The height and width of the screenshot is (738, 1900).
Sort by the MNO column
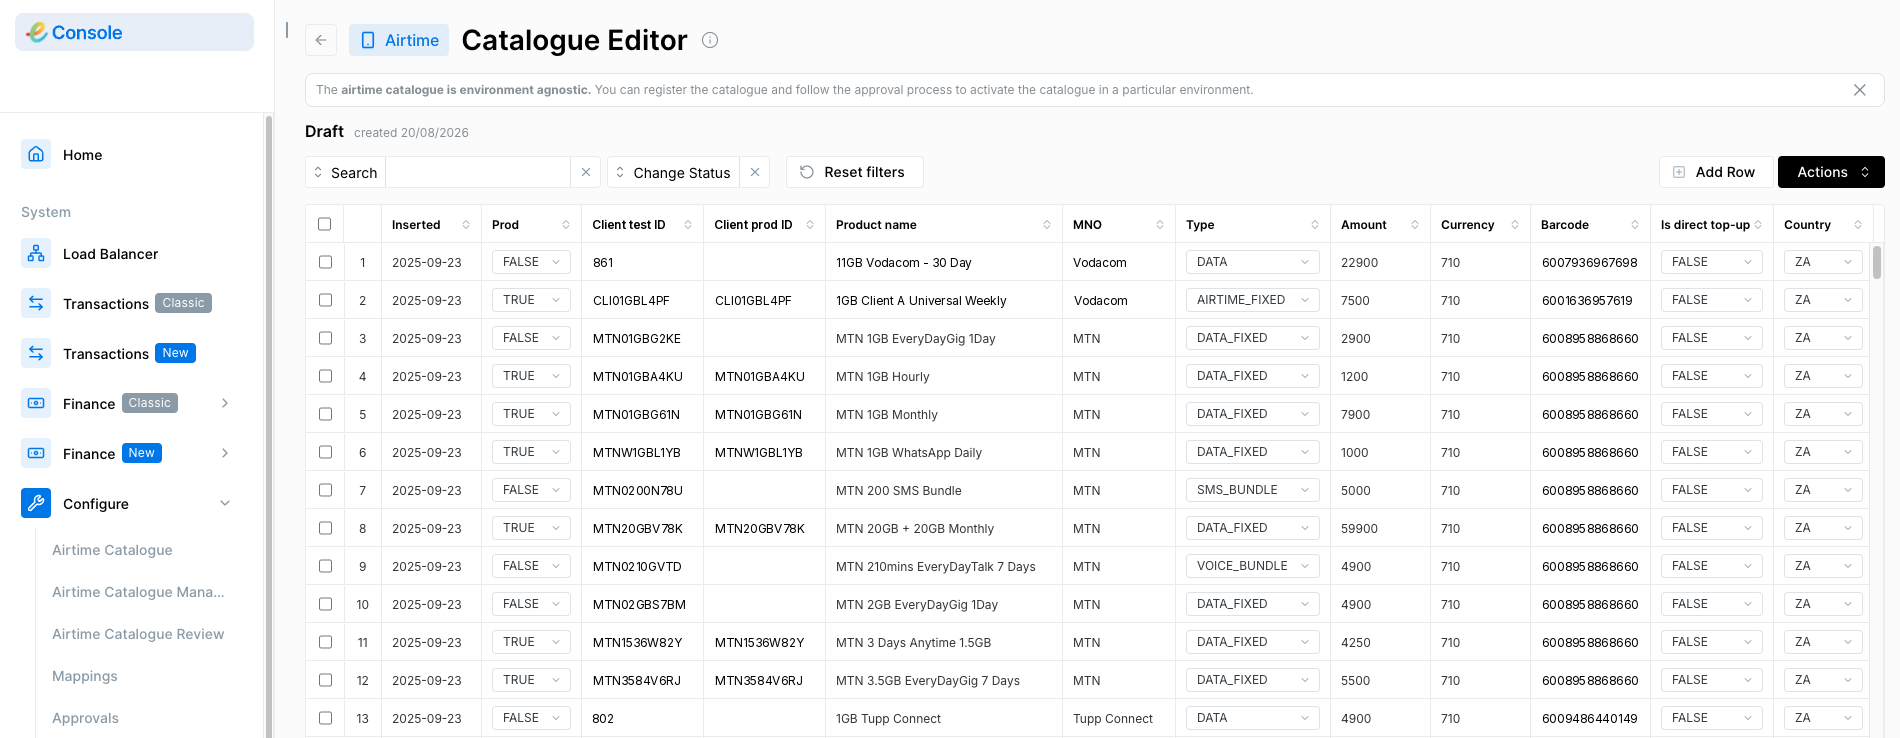[1160, 225]
